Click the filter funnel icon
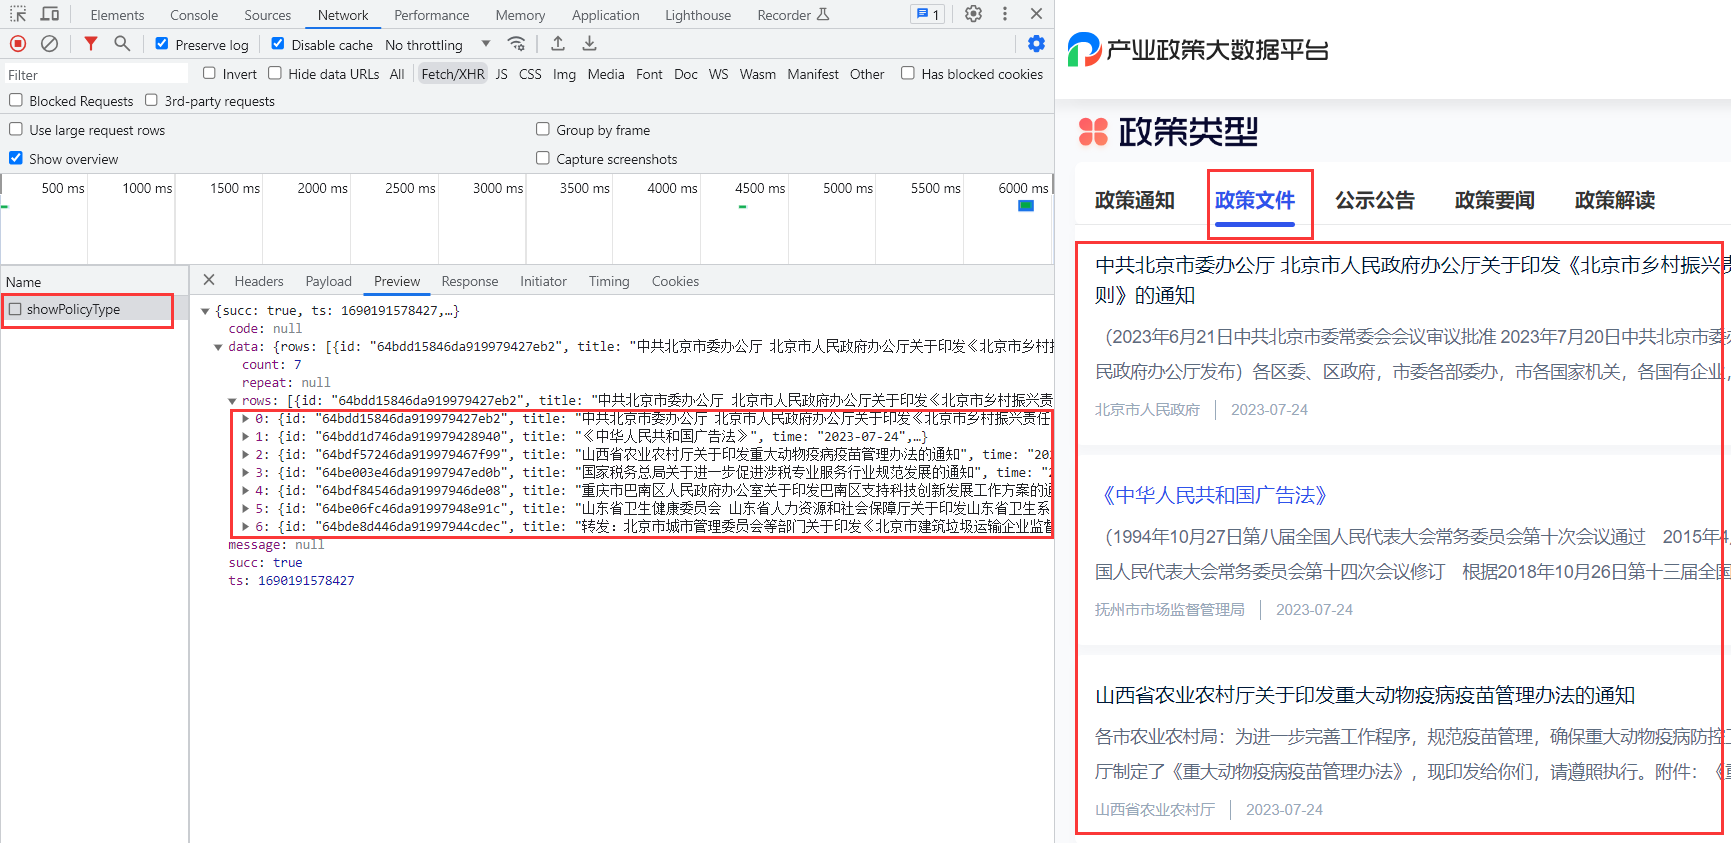The width and height of the screenshot is (1731, 843). 91,44
